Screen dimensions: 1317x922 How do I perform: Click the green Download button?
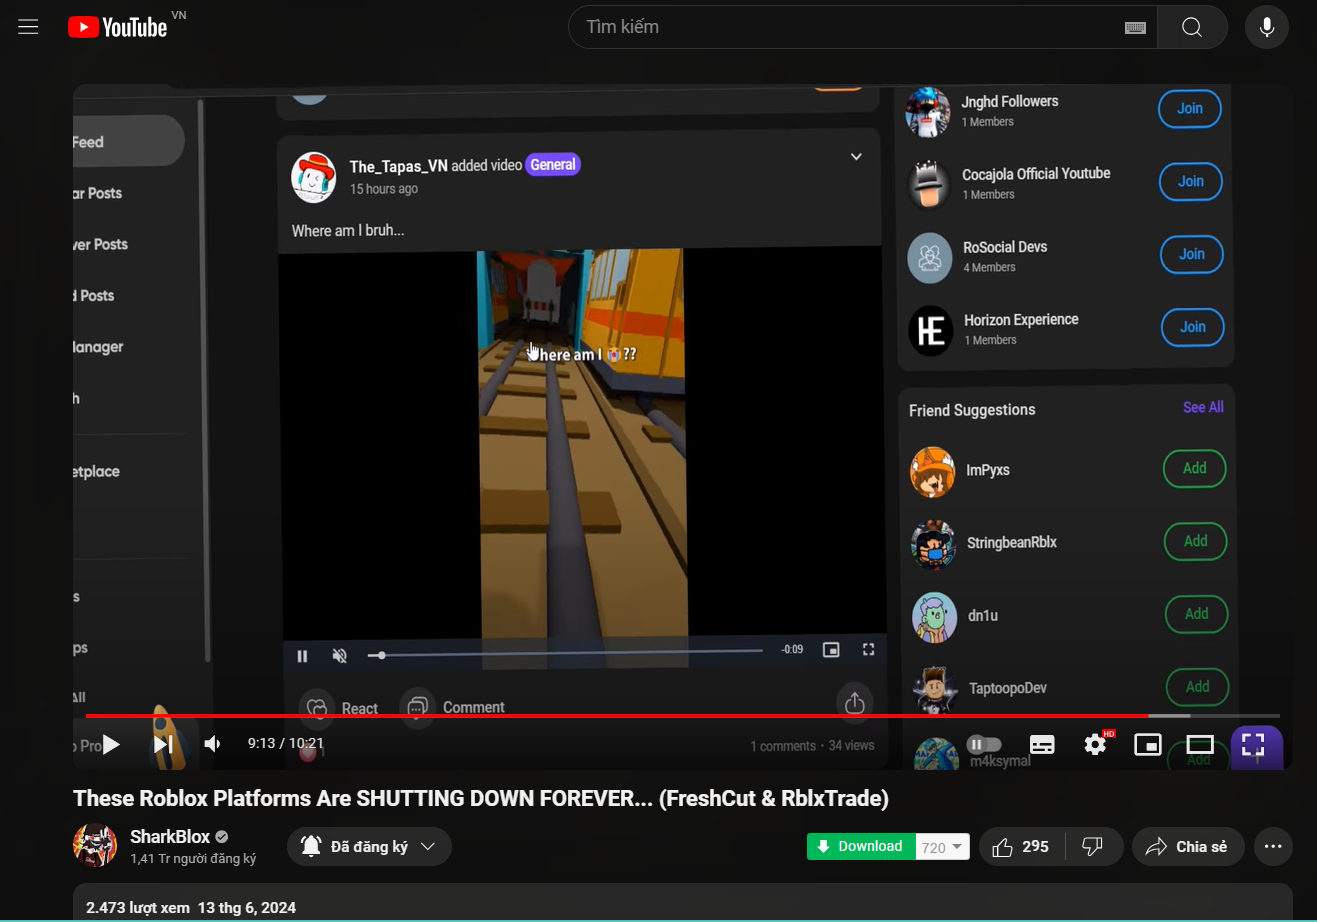(x=861, y=846)
